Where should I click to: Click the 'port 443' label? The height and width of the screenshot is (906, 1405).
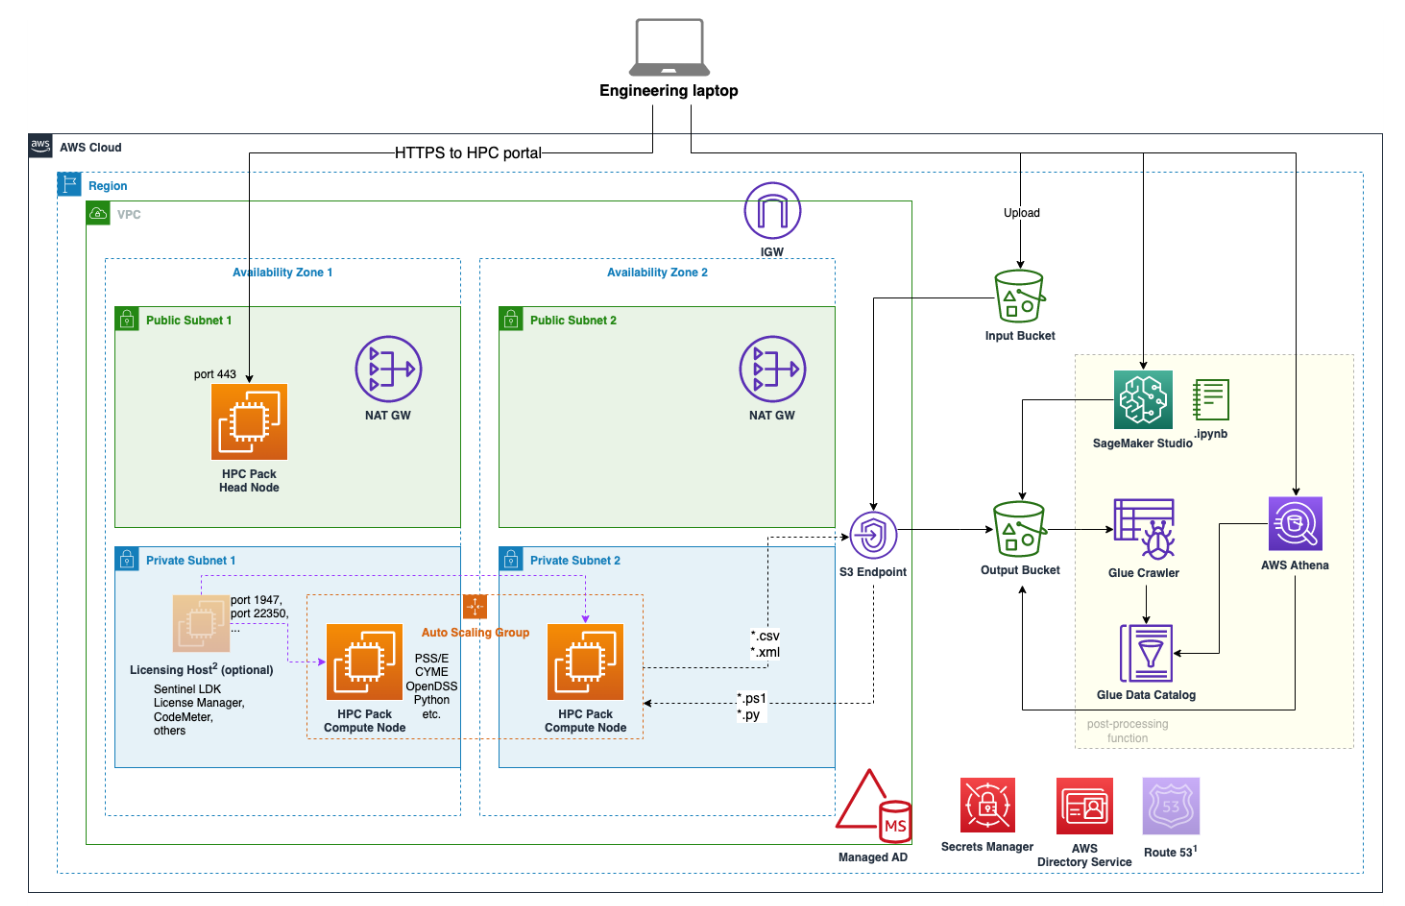(x=215, y=374)
